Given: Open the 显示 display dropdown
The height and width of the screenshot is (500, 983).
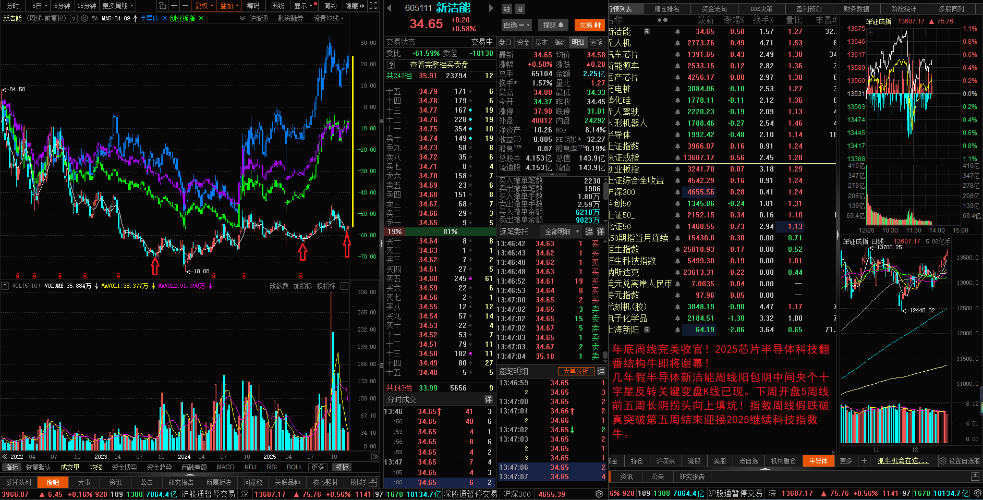Looking at the screenshot, I should point(304,6).
